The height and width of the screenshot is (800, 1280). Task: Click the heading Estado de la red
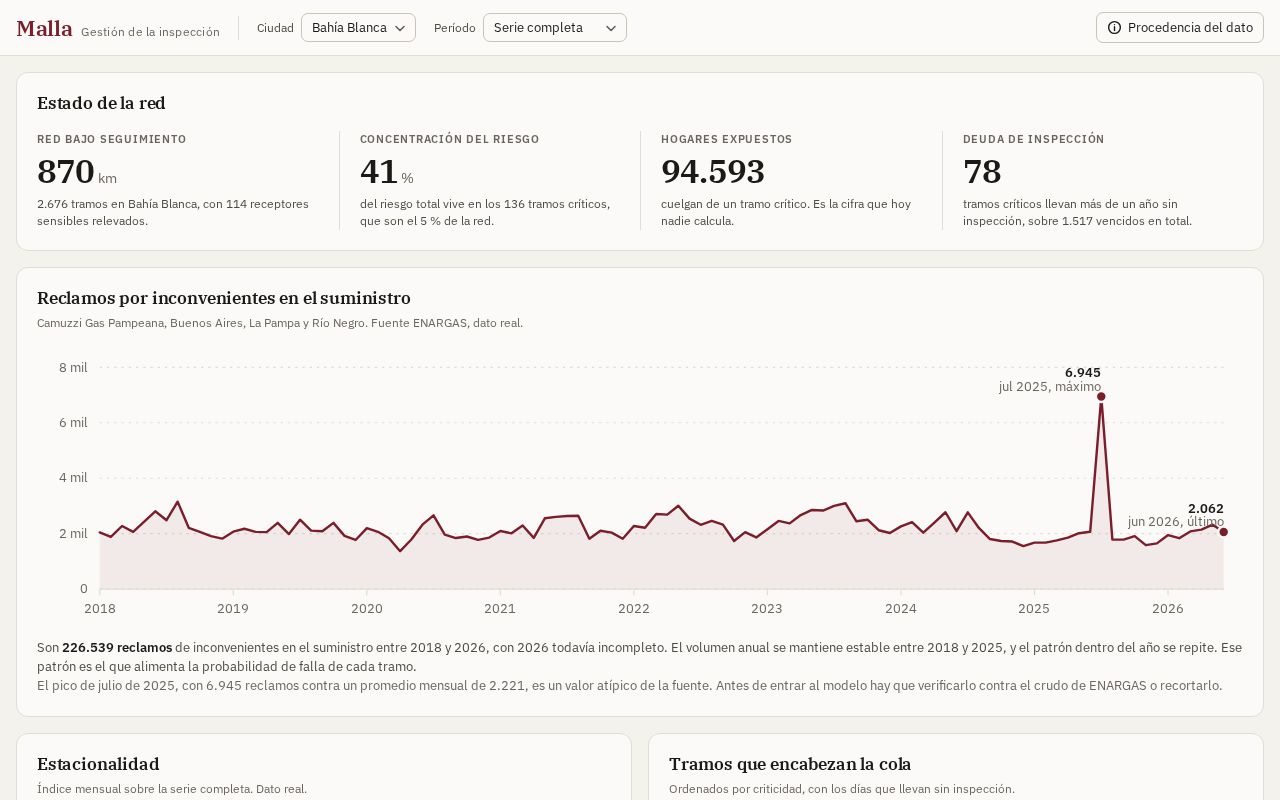(101, 103)
